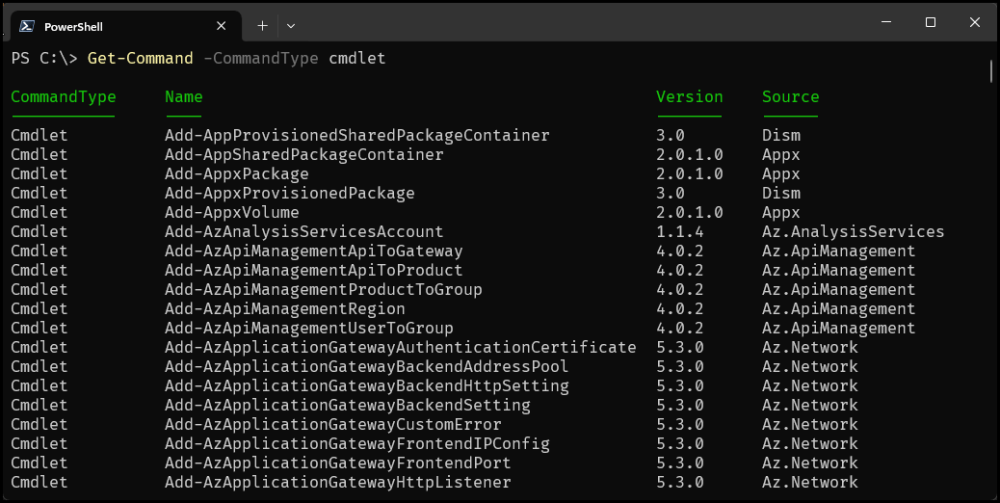Click Add-AppSharedPackageContainer

tap(304, 155)
